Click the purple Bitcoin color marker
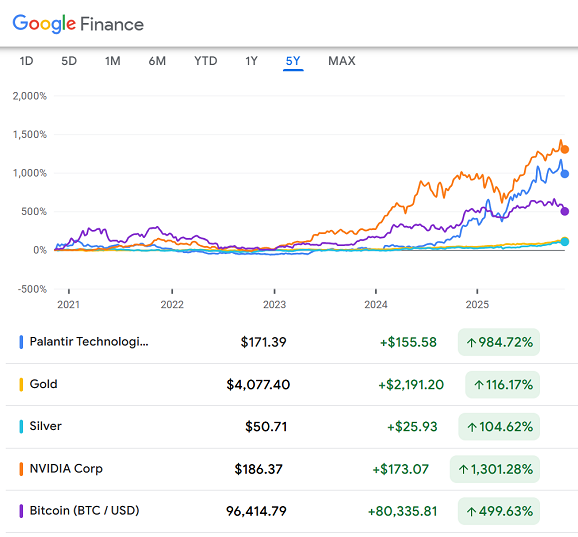The image size is (578, 537). coord(21,511)
